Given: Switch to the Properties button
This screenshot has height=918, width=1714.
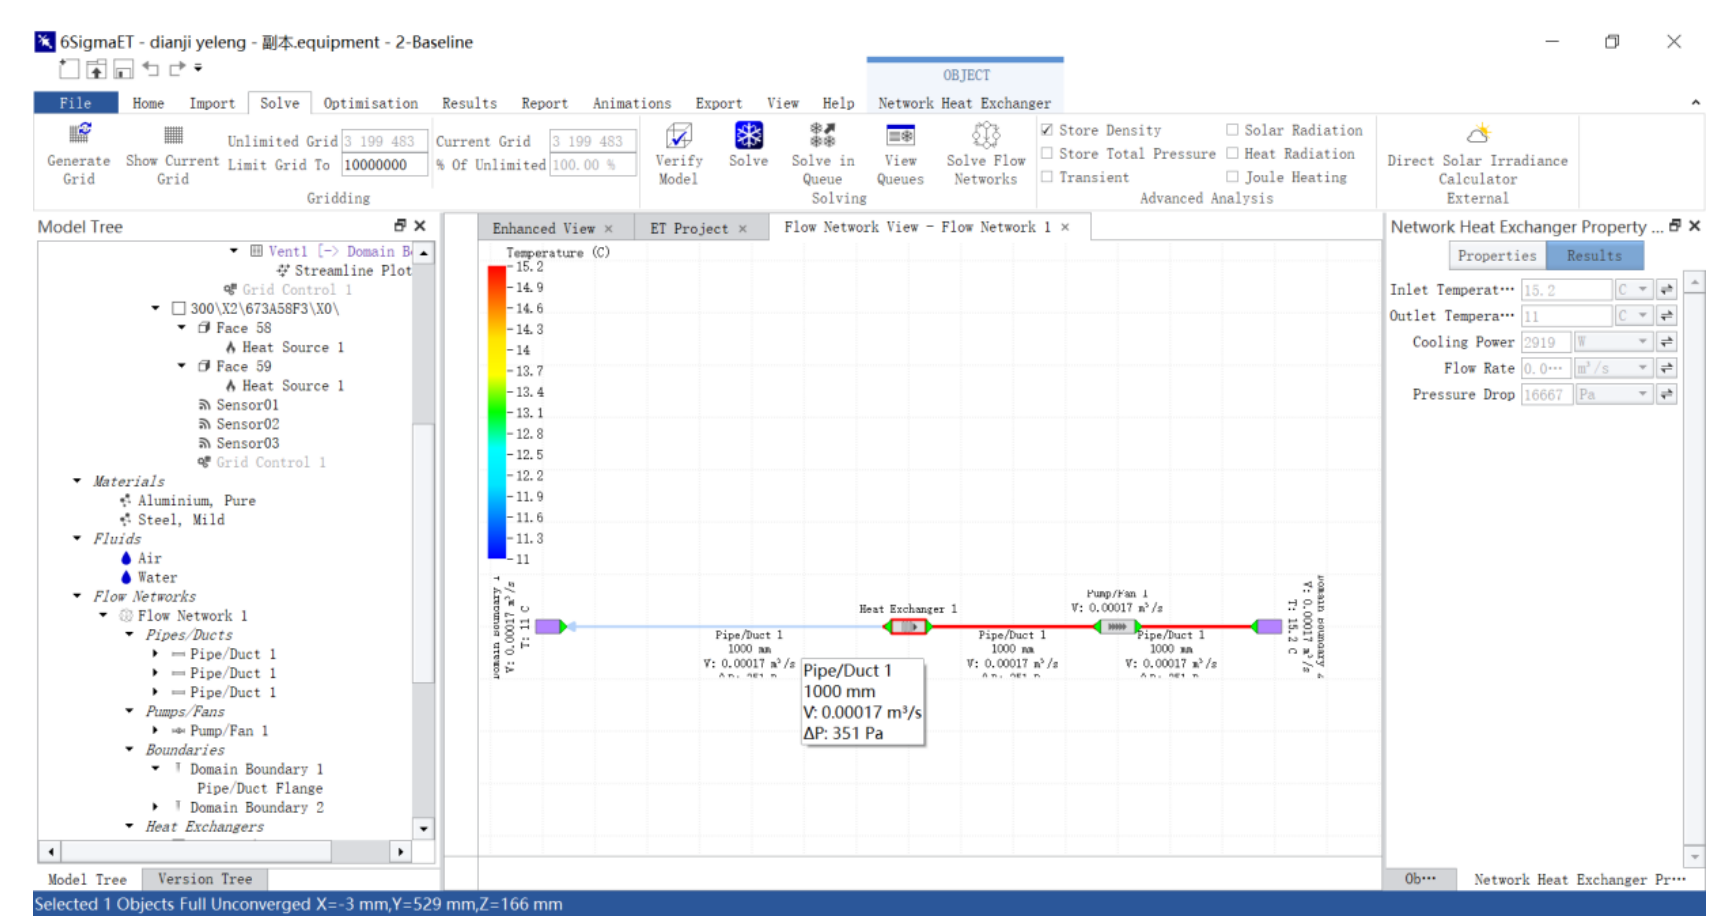Looking at the screenshot, I should coord(1496,256).
